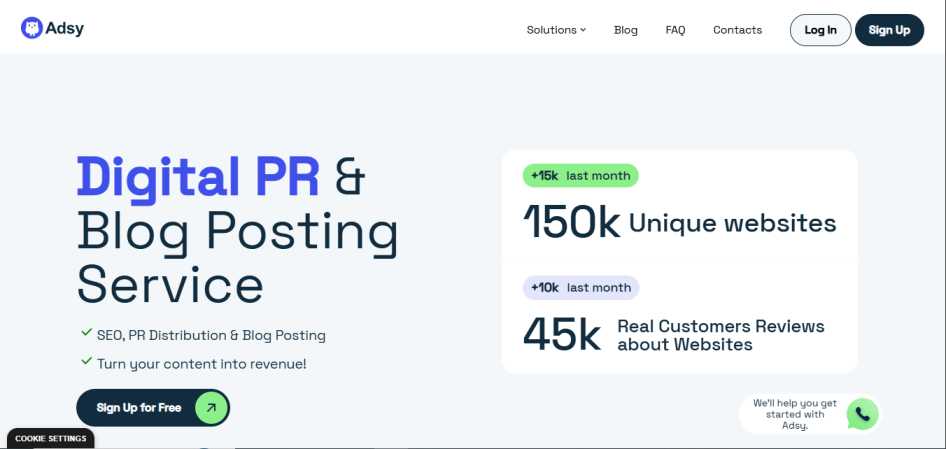The image size is (946, 449).
Task: Click the Sign Up button in the header
Action: tap(888, 30)
